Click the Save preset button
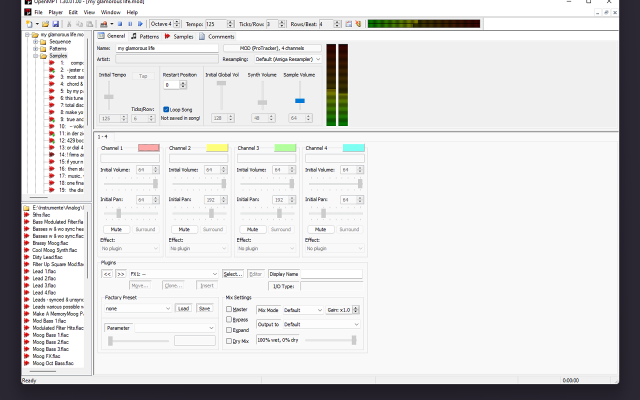 [x=204, y=308]
